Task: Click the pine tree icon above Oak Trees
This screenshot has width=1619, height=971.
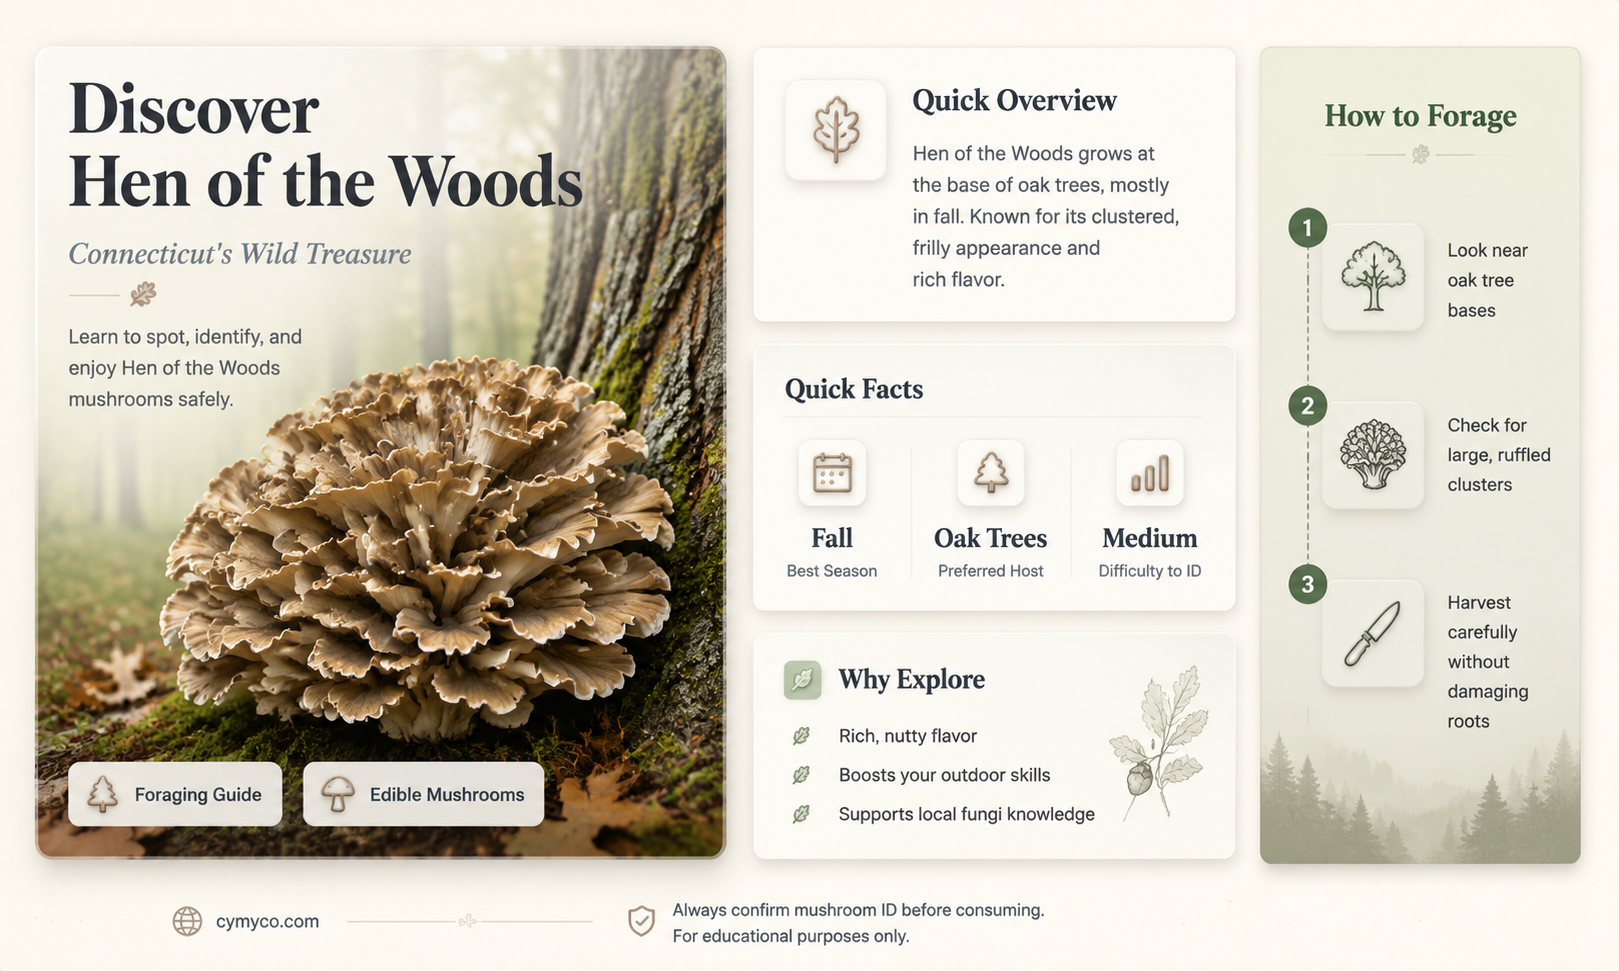Action: tap(991, 473)
